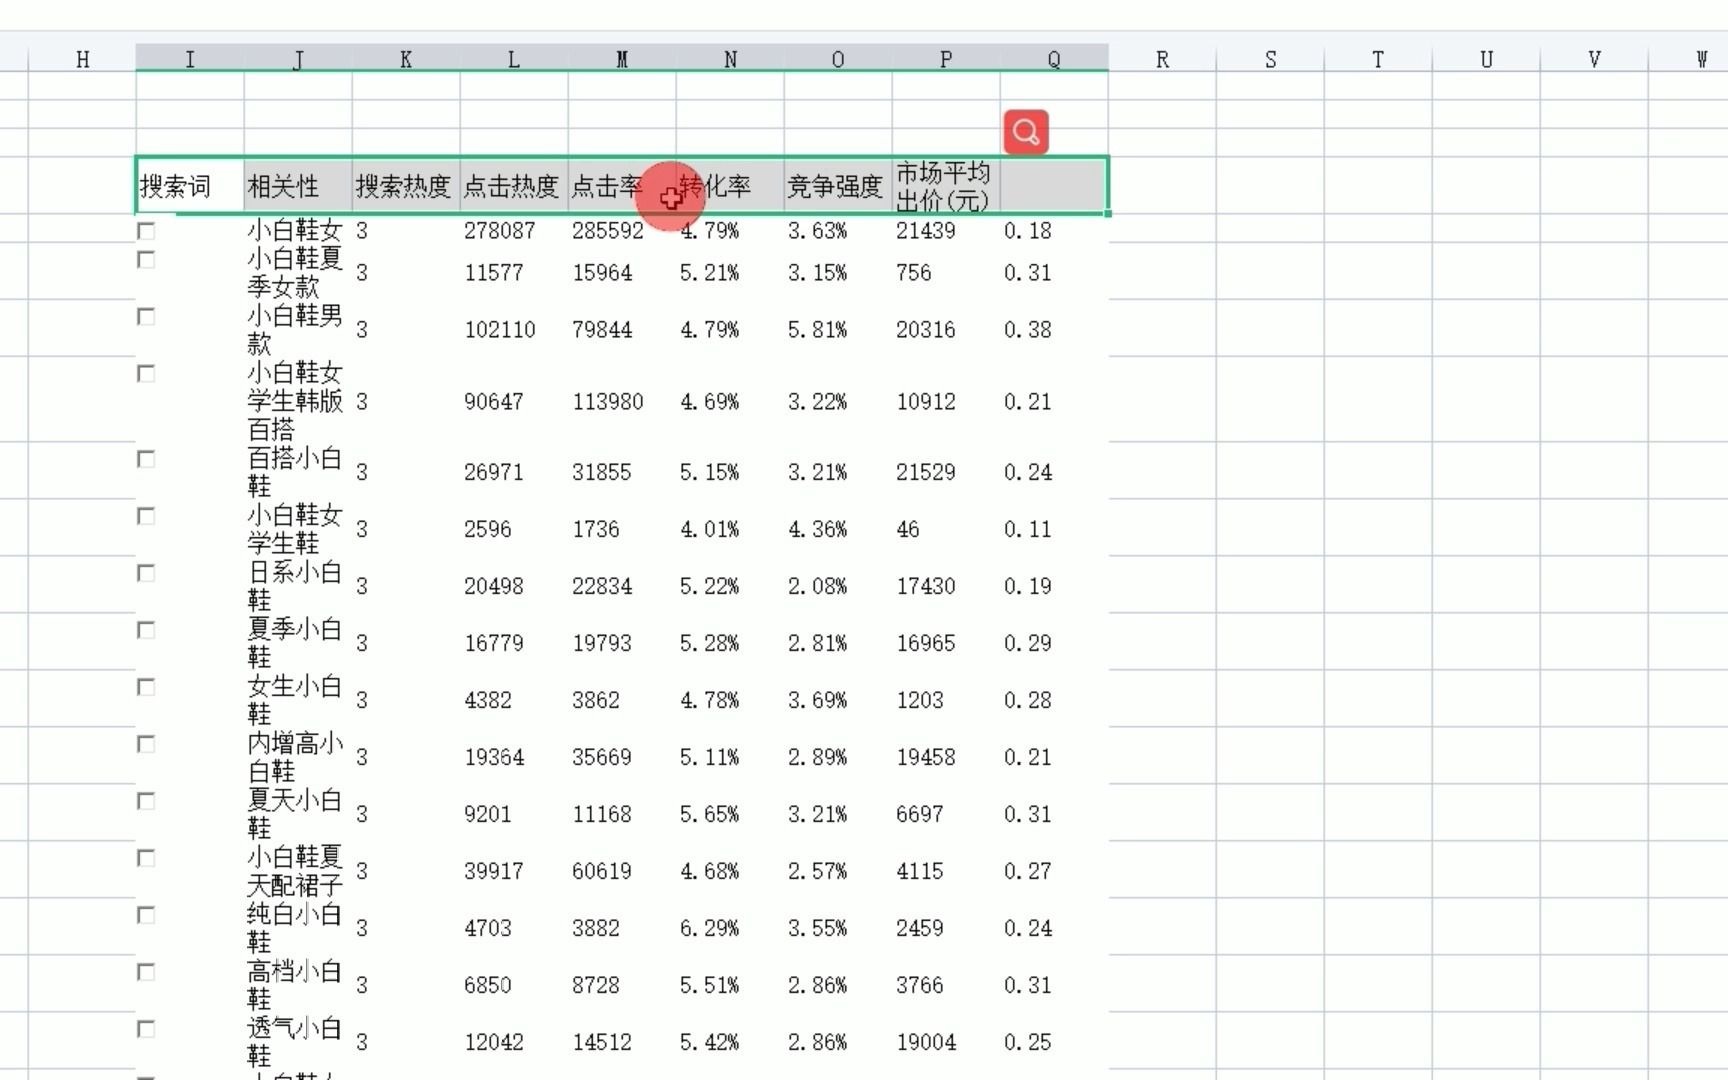Screen dimensions: 1728x1080
Task: Check the box beside 百搭小白鞋
Action: pos(146,458)
